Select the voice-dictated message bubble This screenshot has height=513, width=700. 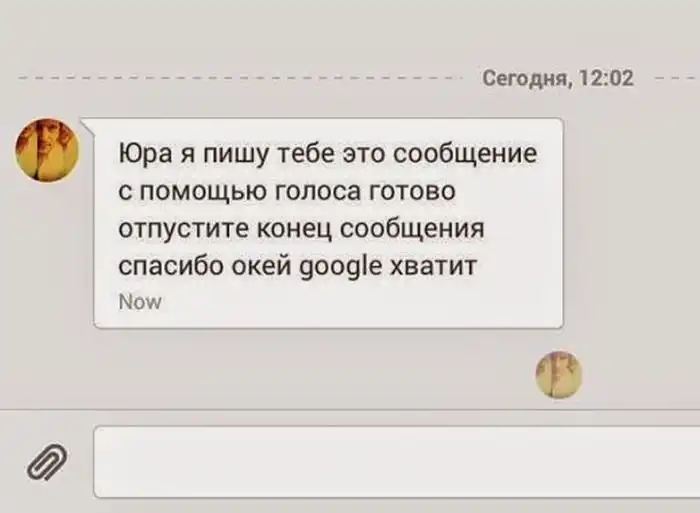[x=329, y=223]
